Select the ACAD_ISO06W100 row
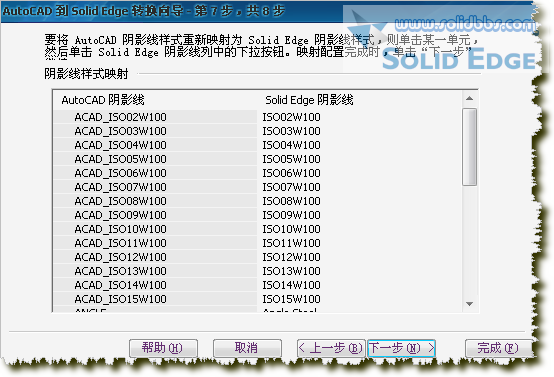The width and height of the screenshot is (554, 377). point(155,173)
